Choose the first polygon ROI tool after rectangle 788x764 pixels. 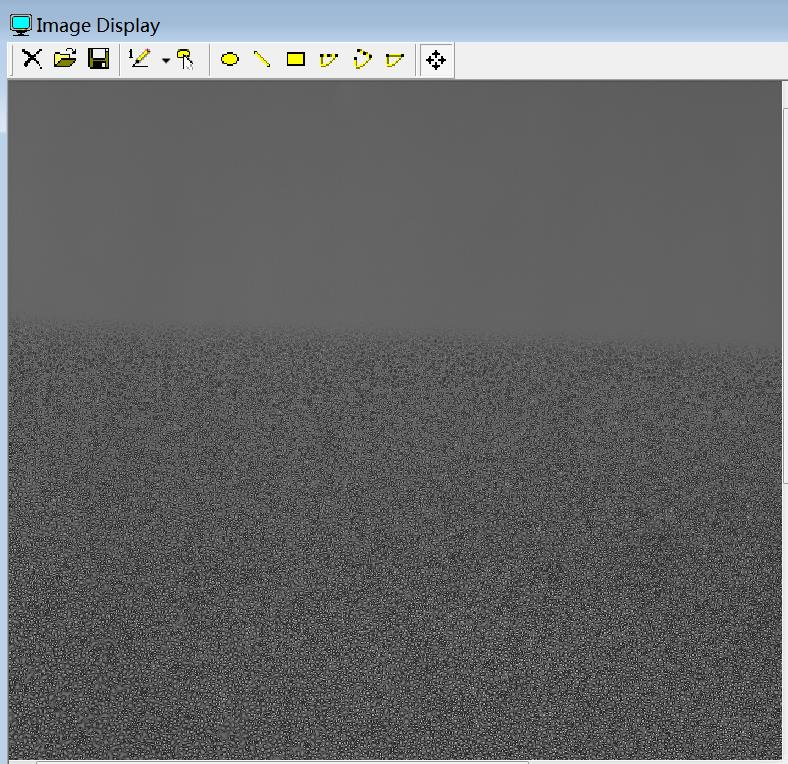(x=328, y=60)
